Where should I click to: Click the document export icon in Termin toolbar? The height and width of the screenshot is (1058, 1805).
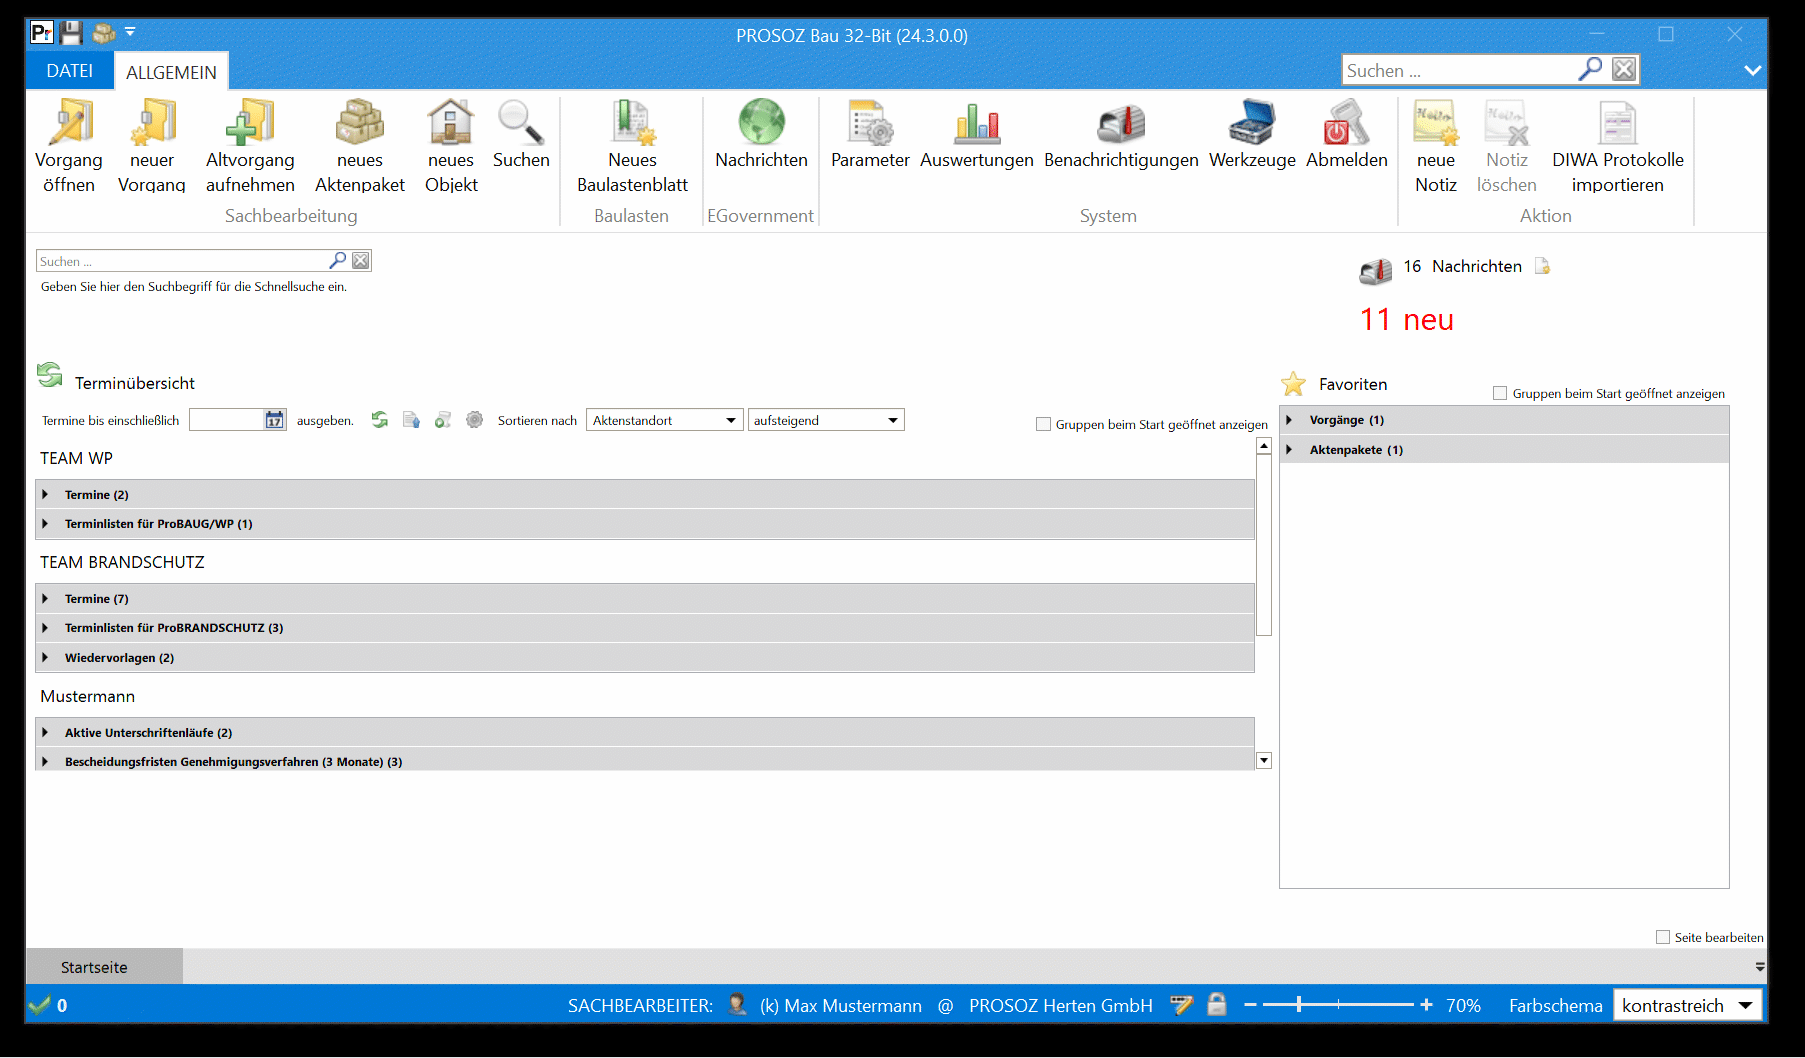point(411,420)
